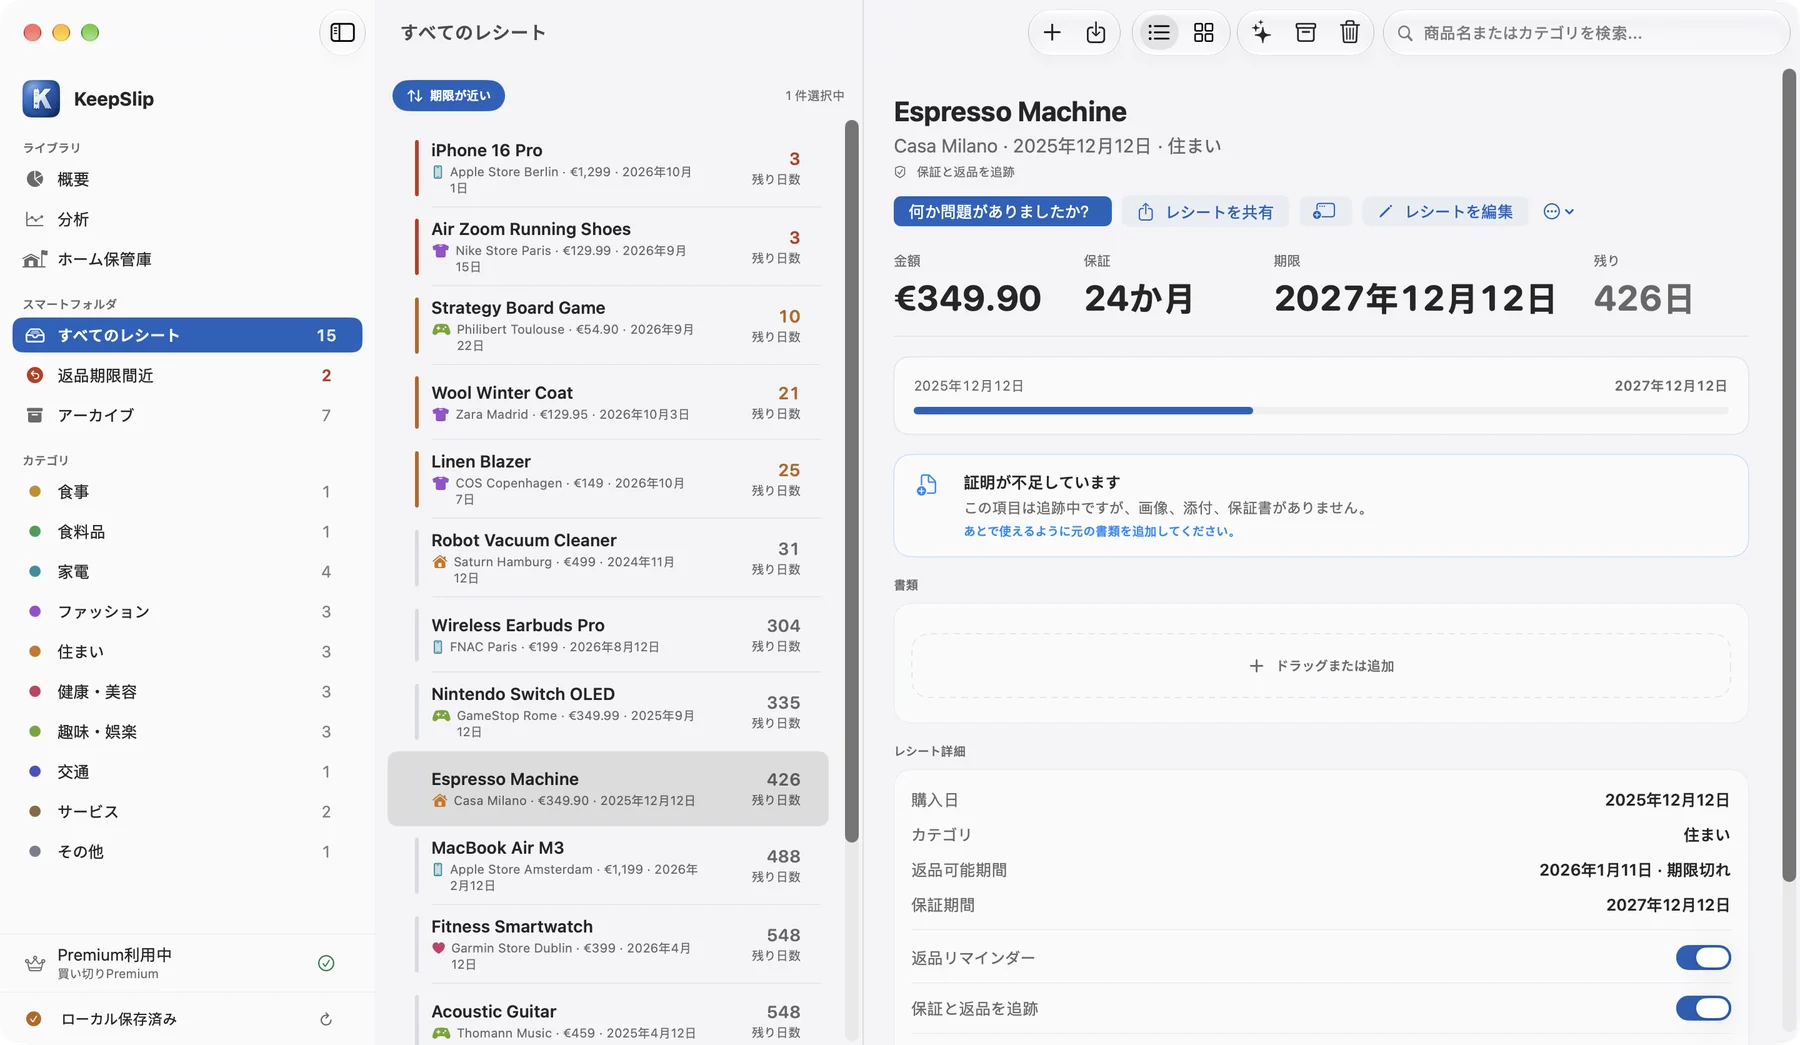Delete receipt with trash icon
1800x1045 pixels.
click(1350, 33)
